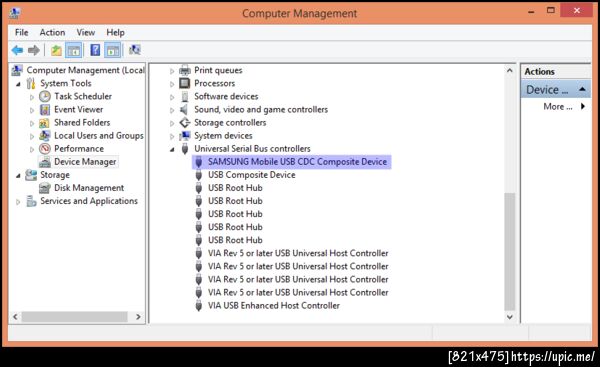Screen dimensions: 600x367
Task: Toggle the Show/Hide Action Pane toolbar icon
Action: (113, 50)
